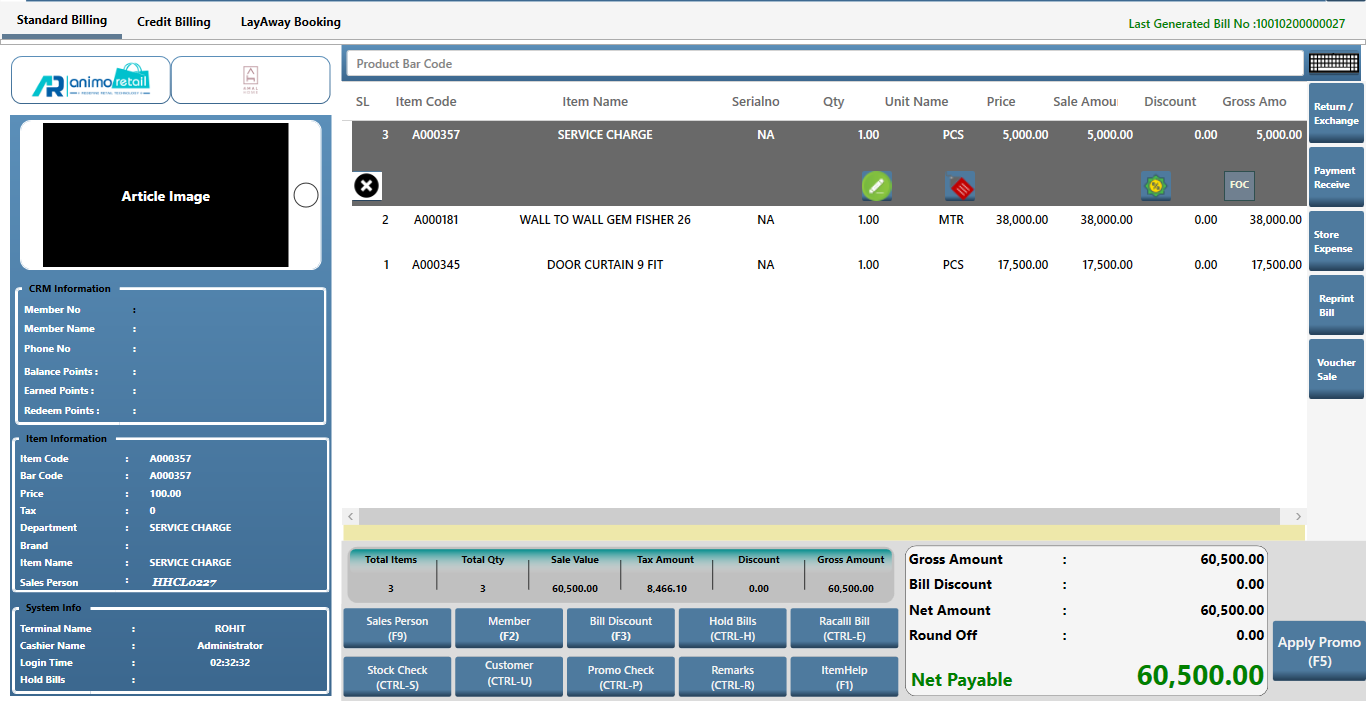Focus the Product Bar Code input field
This screenshot has width=1366, height=702.
(x=824, y=64)
